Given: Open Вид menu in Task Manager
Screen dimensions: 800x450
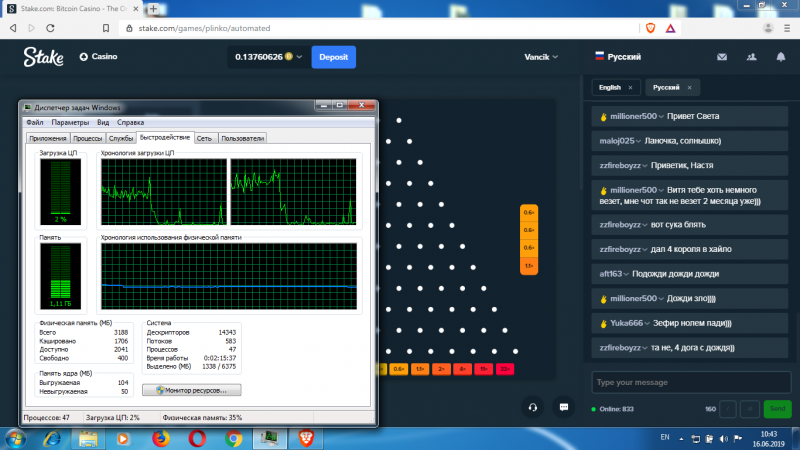Looking at the screenshot, I should (103, 122).
